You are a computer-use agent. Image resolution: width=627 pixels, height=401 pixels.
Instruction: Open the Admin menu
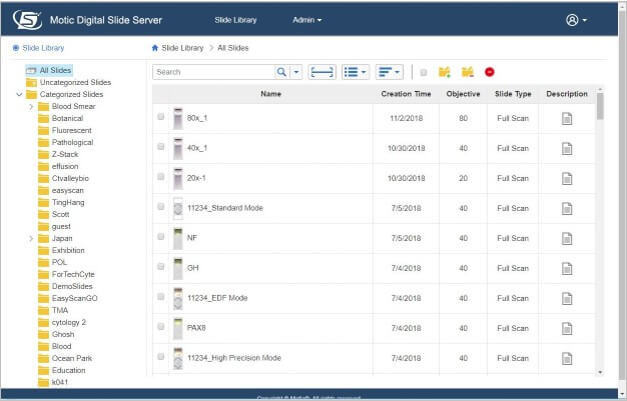click(307, 20)
